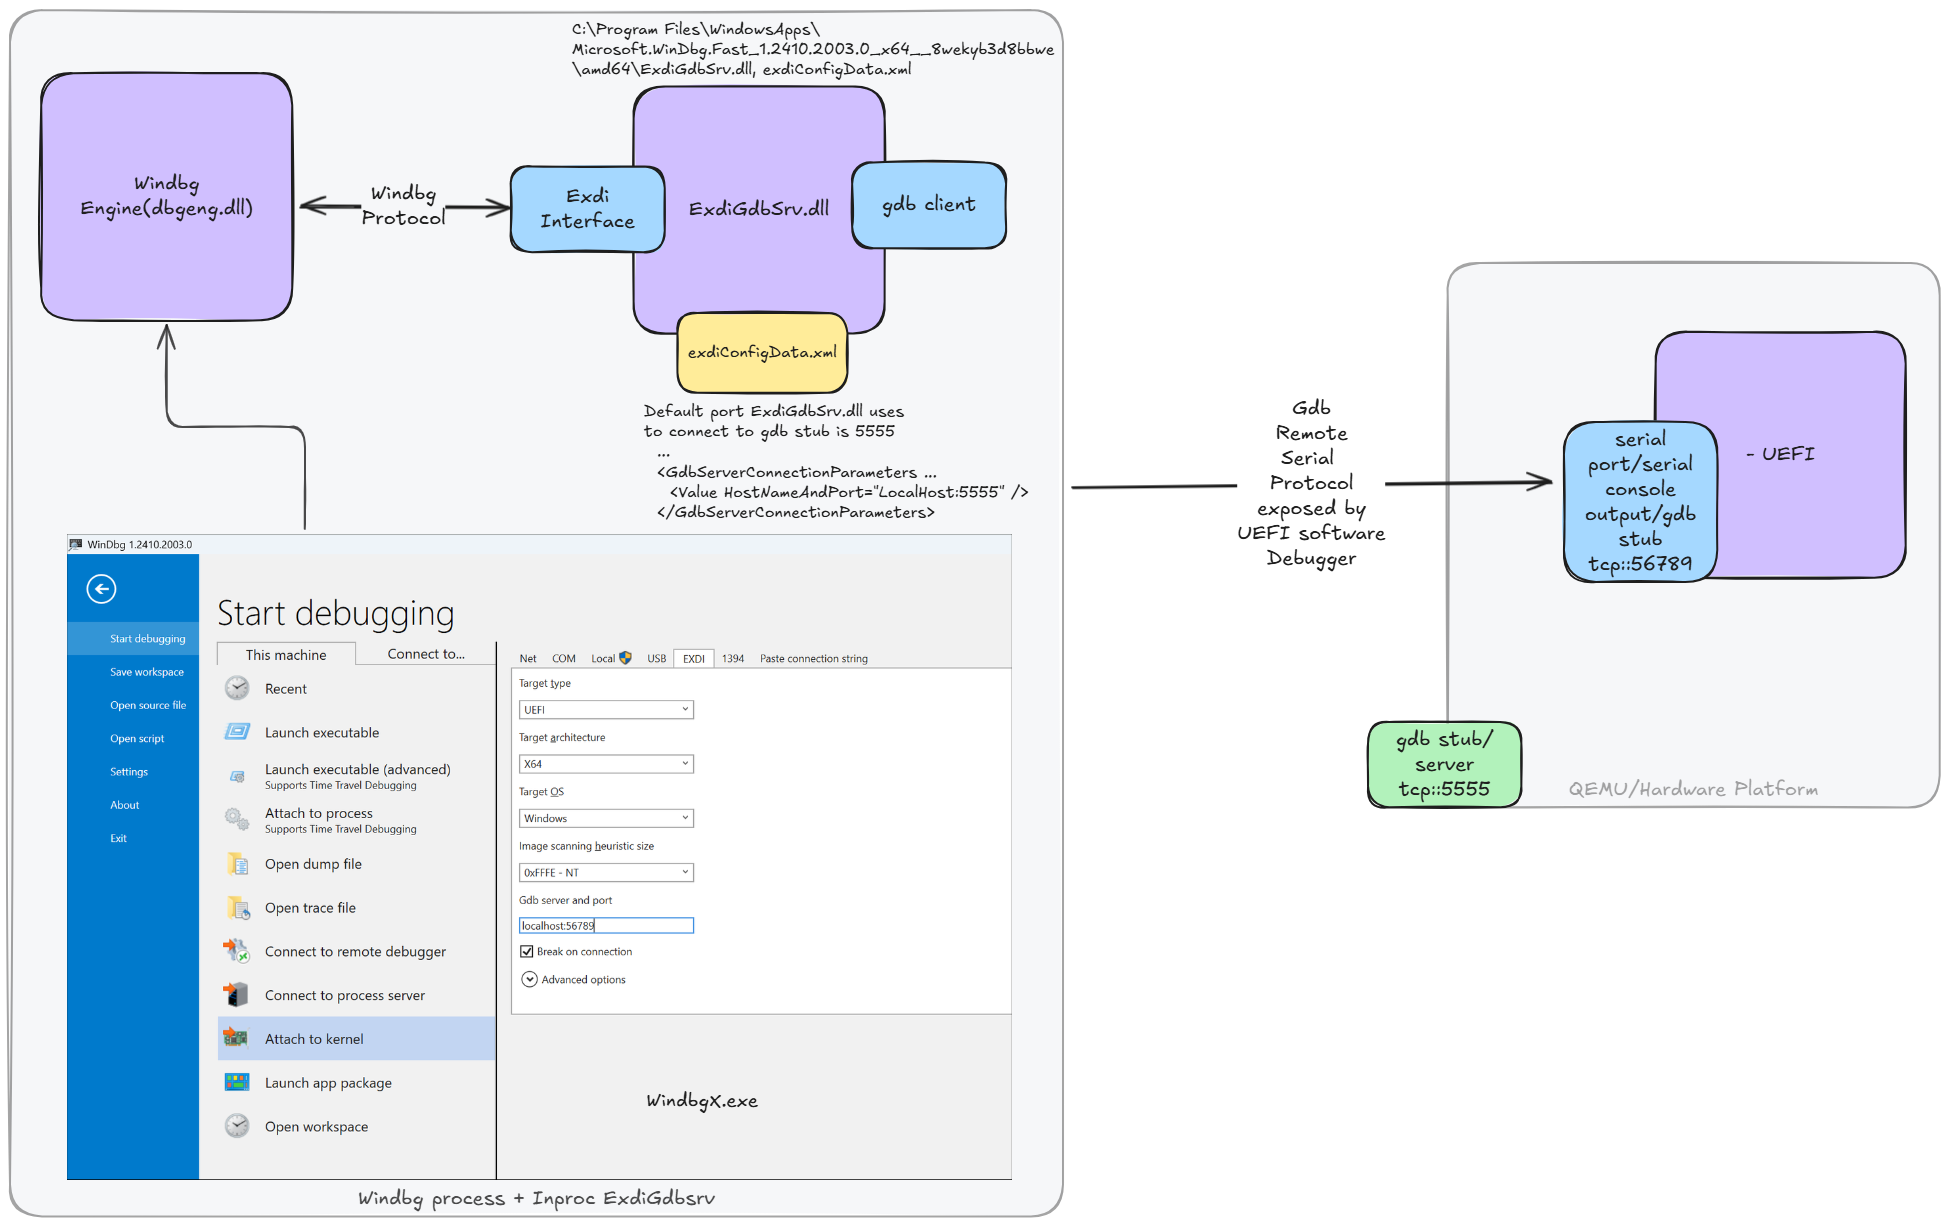Screen dimensions: 1949x1226
Task: Open the Target architecture X64 dropdown
Action: 606,763
